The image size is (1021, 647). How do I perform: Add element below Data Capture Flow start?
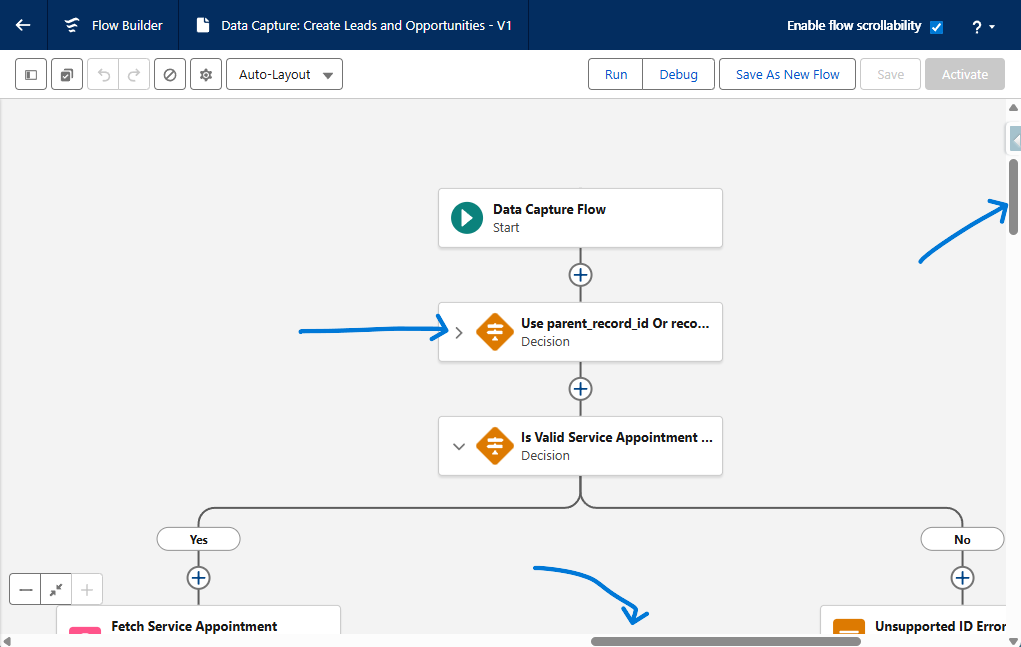pyautogui.click(x=580, y=275)
